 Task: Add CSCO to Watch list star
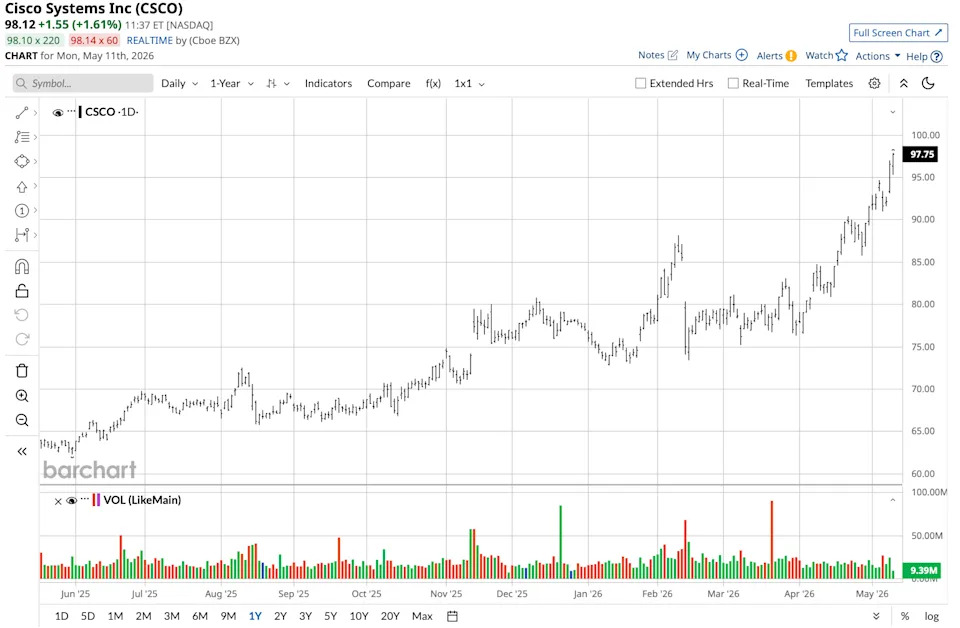pos(842,55)
